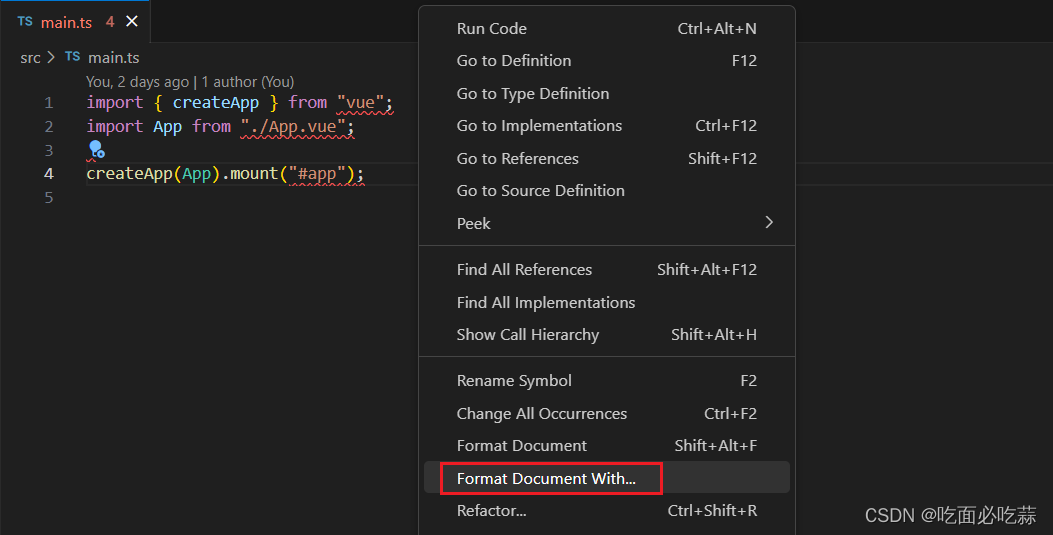
Task: Choose Format Document With... entry
Action: pos(546,478)
